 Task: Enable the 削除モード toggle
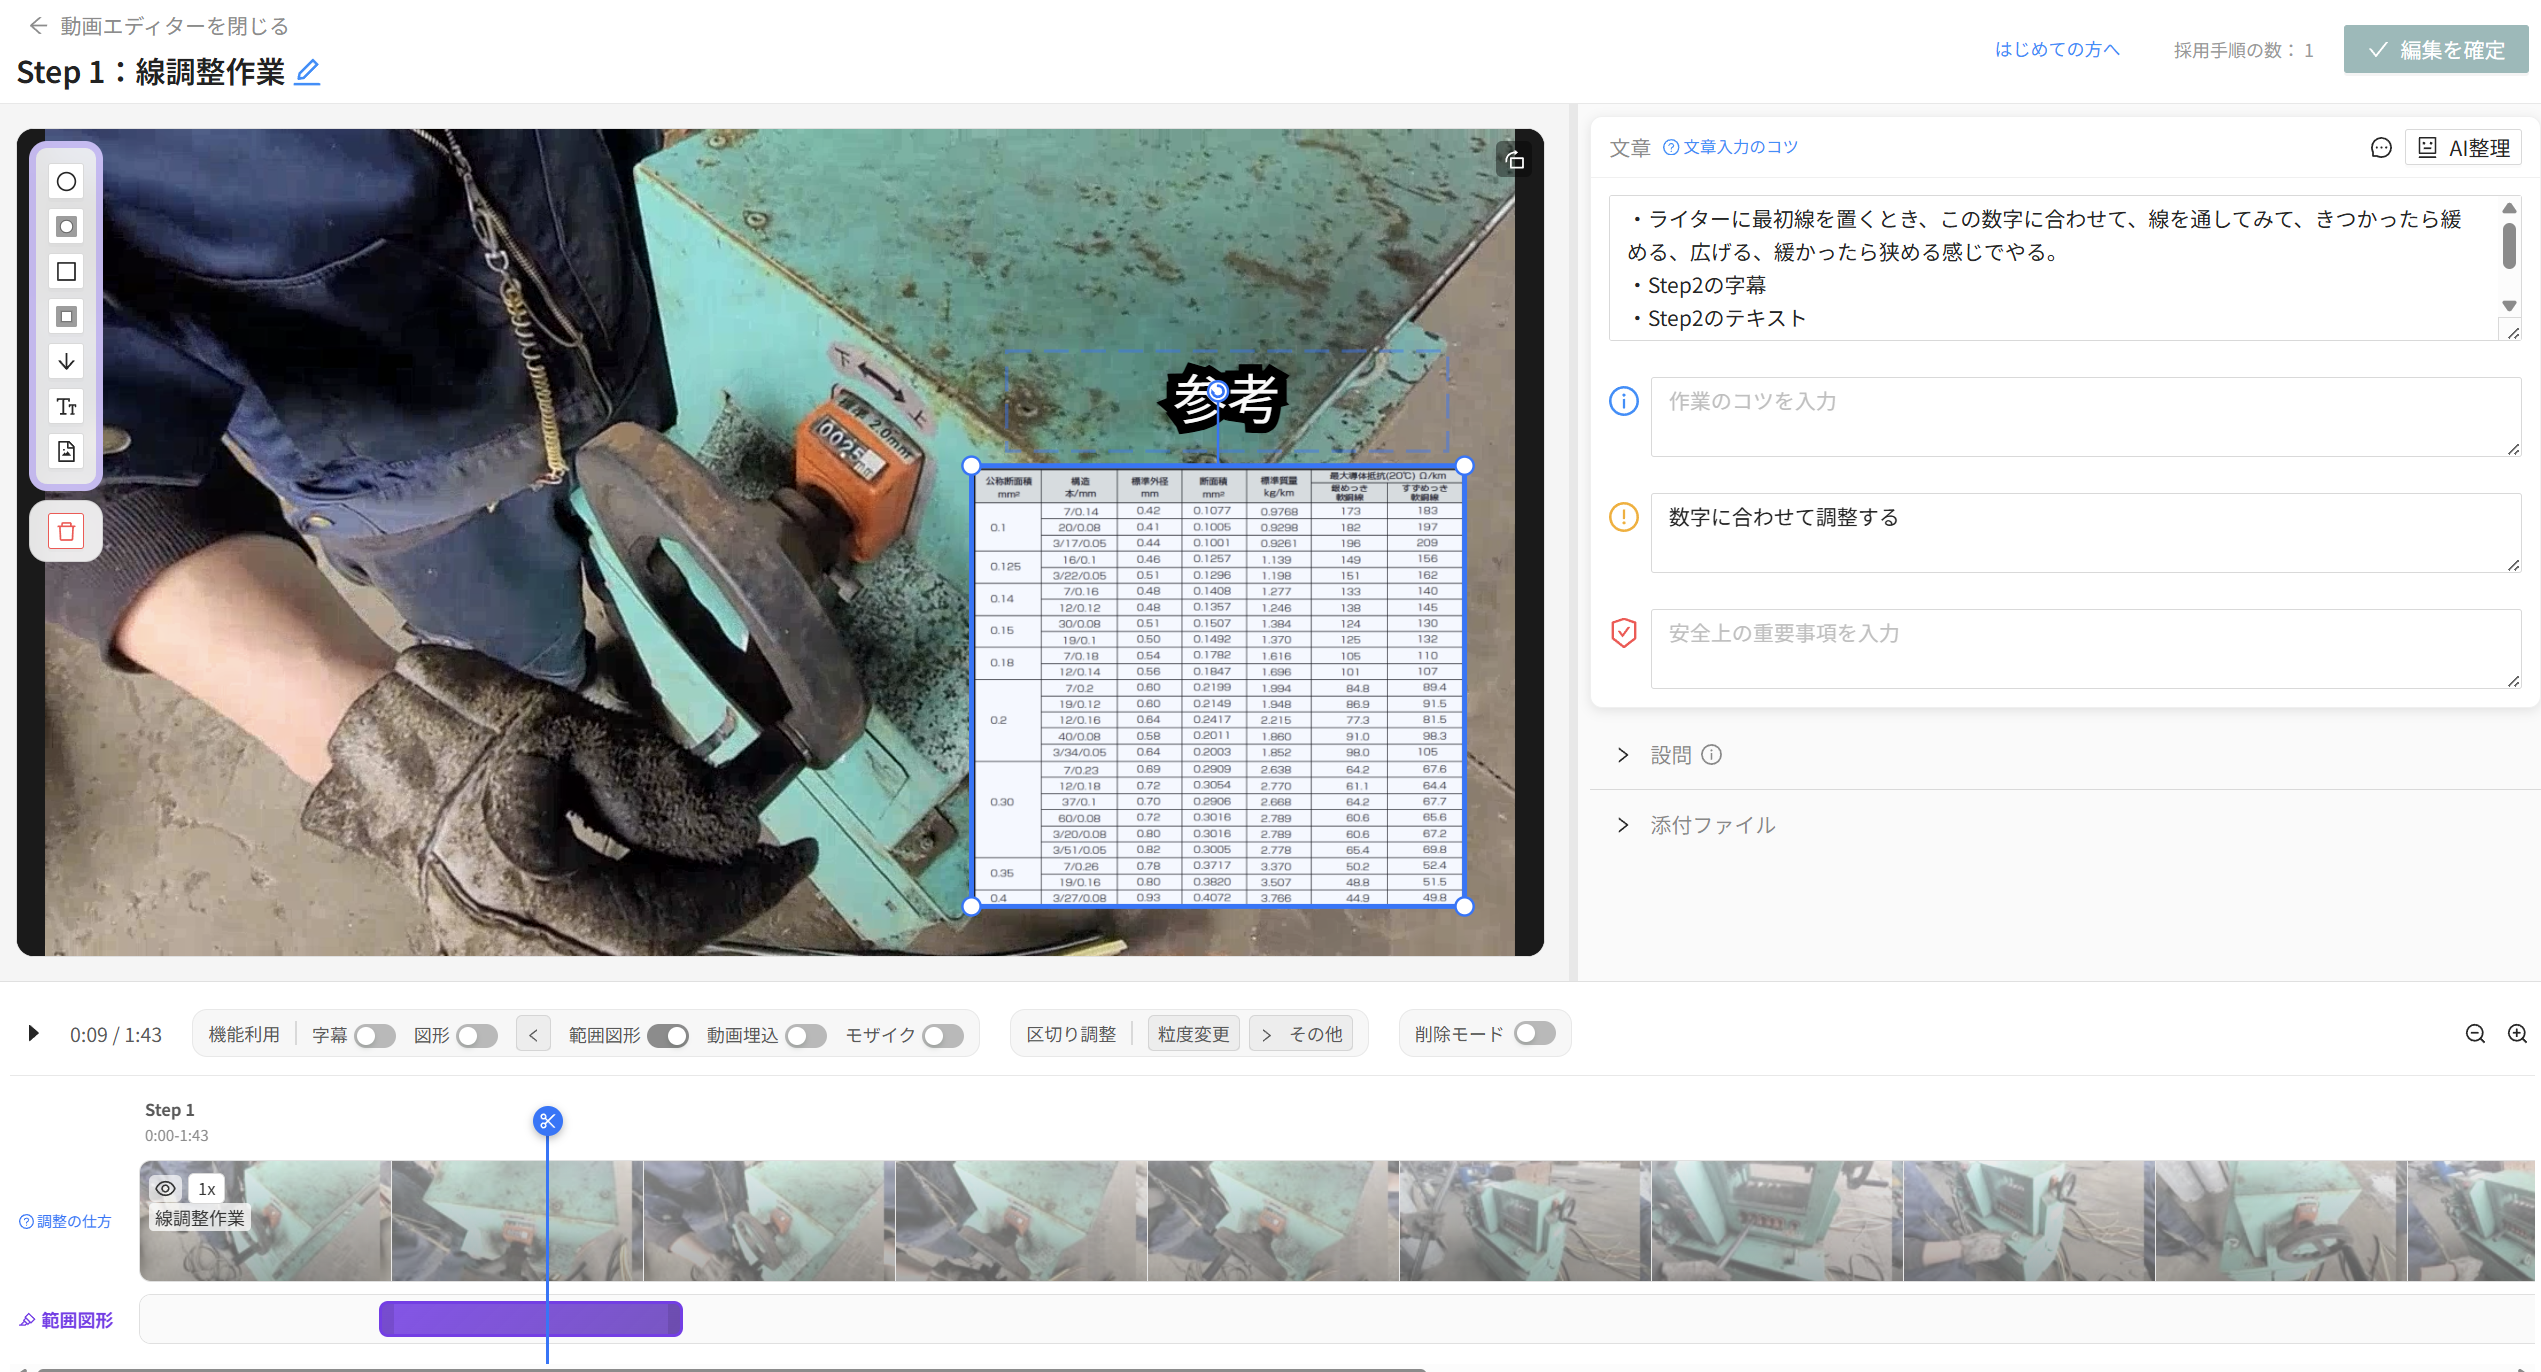1534,1034
